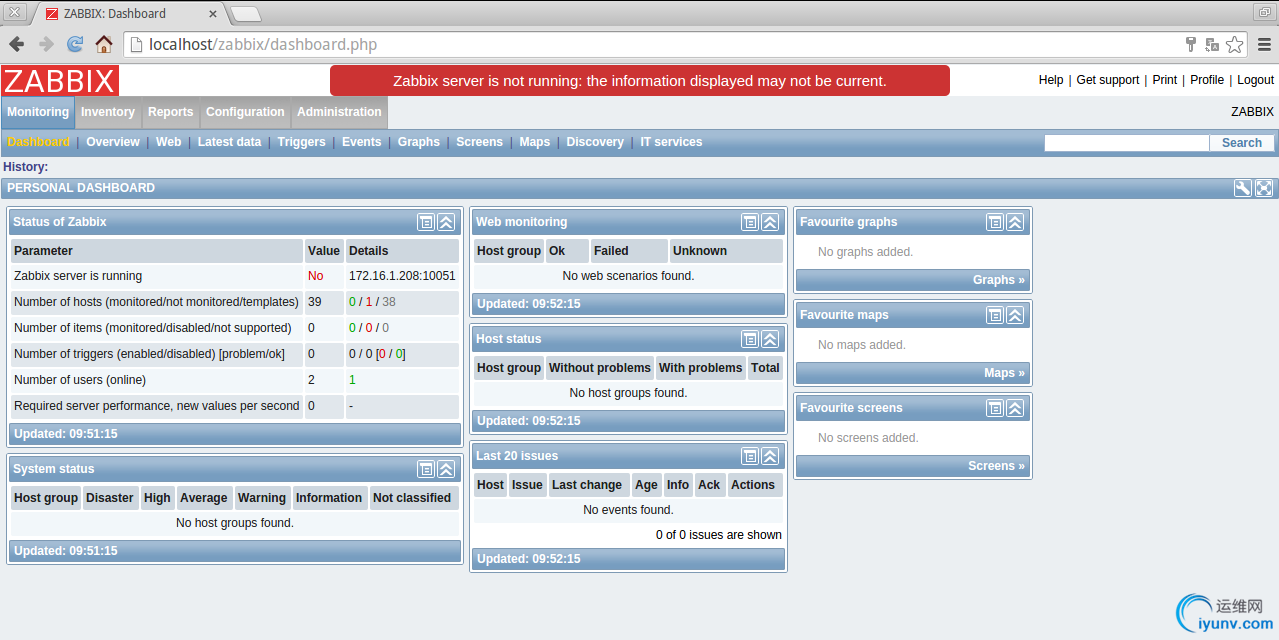Open Web monitoring widget menu icon
The image size is (1279, 640).
click(750, 222)
